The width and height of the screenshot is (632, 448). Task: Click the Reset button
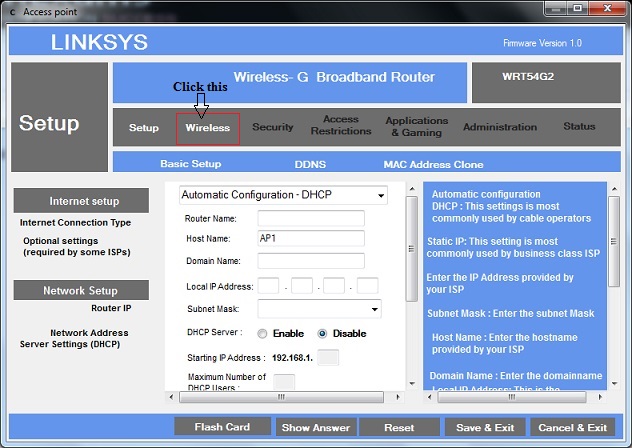pyautogui.click(x=399, y=427)
